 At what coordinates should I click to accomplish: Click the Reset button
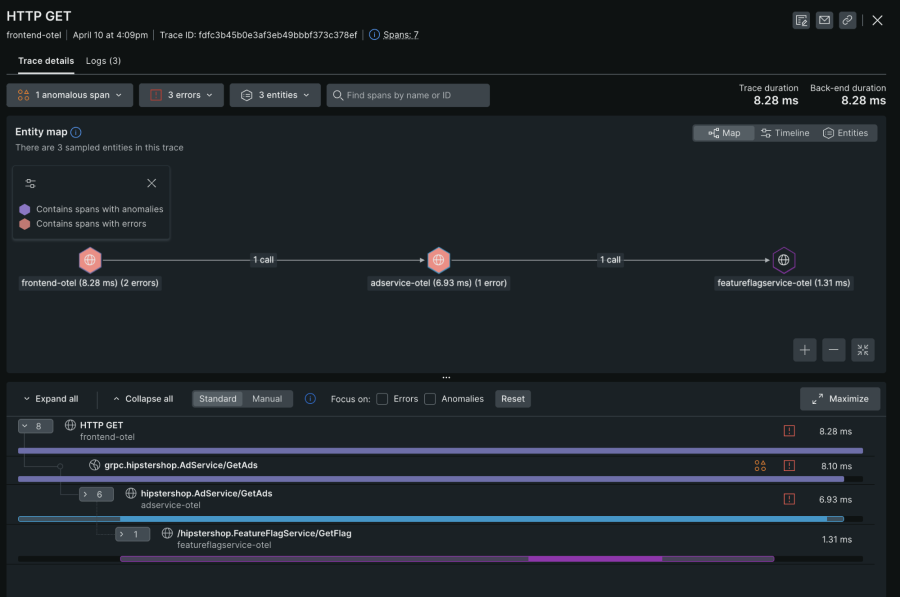pyautogui.click(x=513, y=399)
